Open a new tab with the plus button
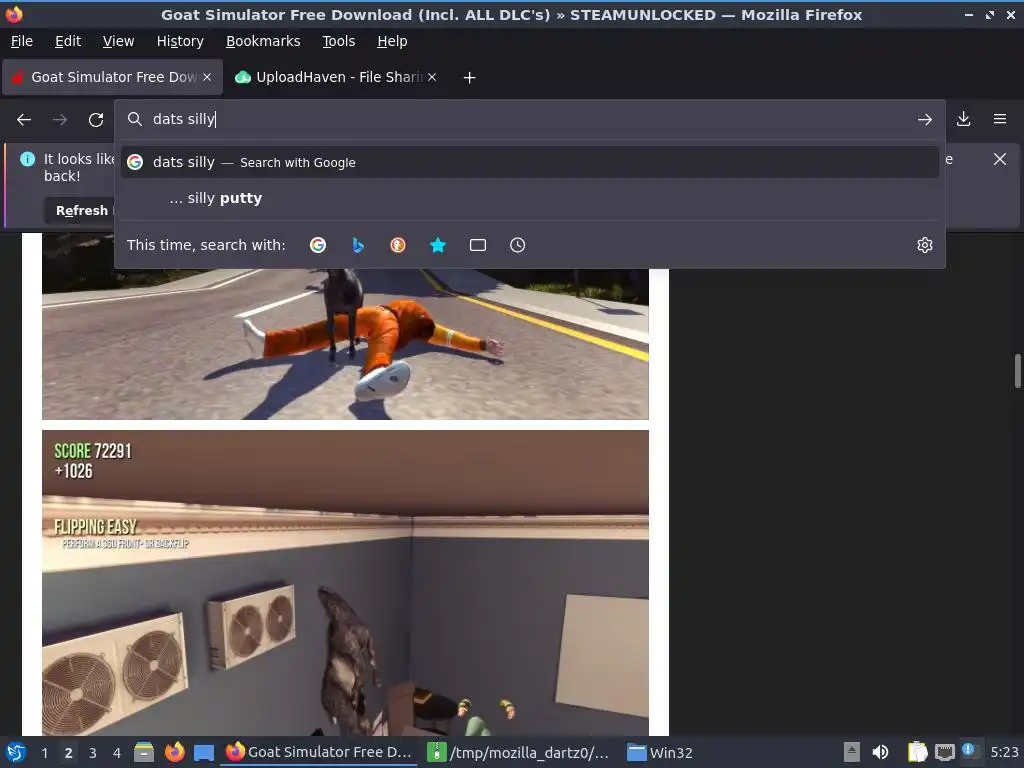1024x768 pixels. click(469, 78)
